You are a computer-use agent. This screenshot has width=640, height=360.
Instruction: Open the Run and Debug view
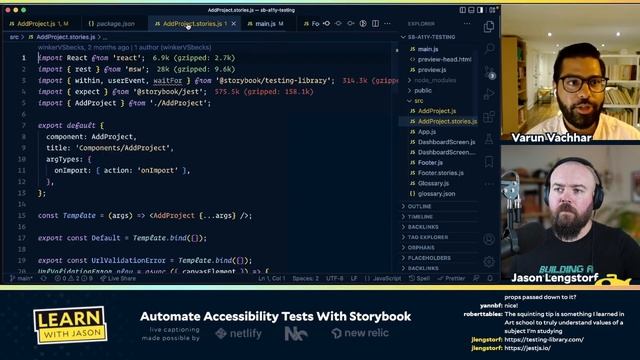tap(489, 94)
